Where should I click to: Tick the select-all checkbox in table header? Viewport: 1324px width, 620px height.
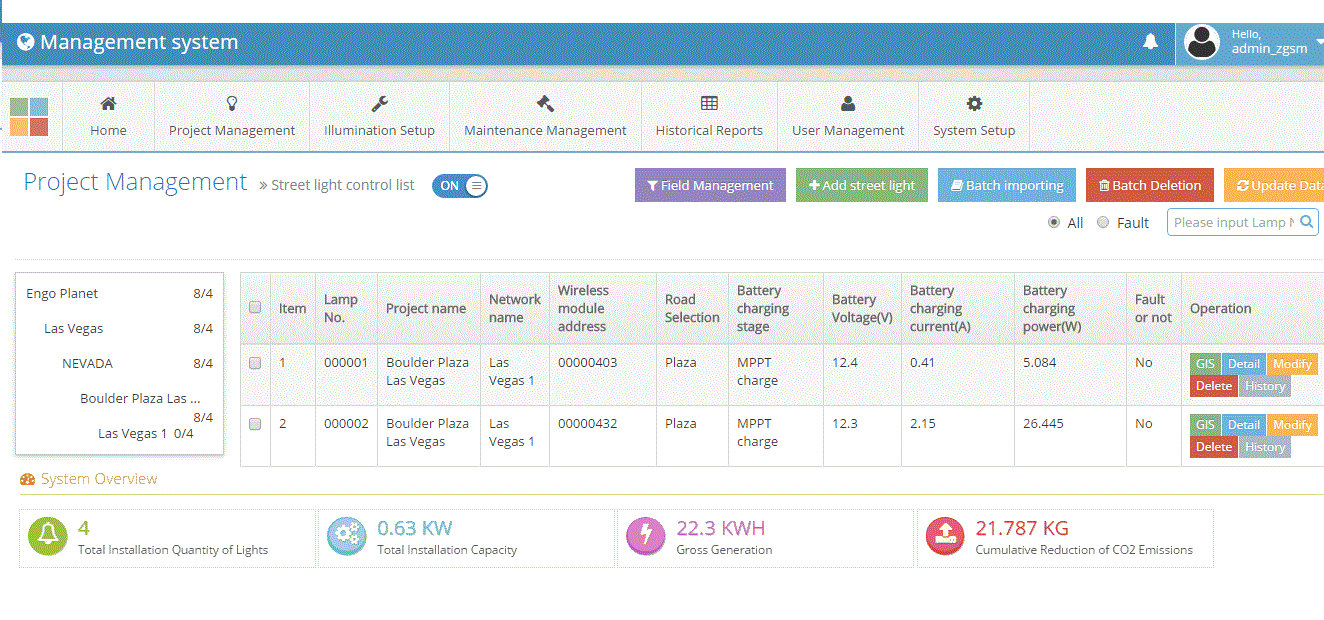[x=255, y=307]
